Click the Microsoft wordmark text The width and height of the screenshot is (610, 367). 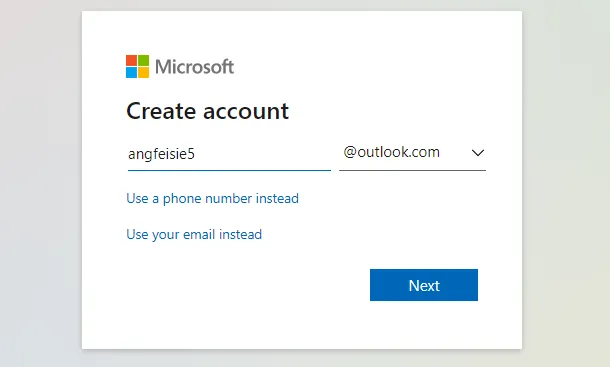point(195,67)
